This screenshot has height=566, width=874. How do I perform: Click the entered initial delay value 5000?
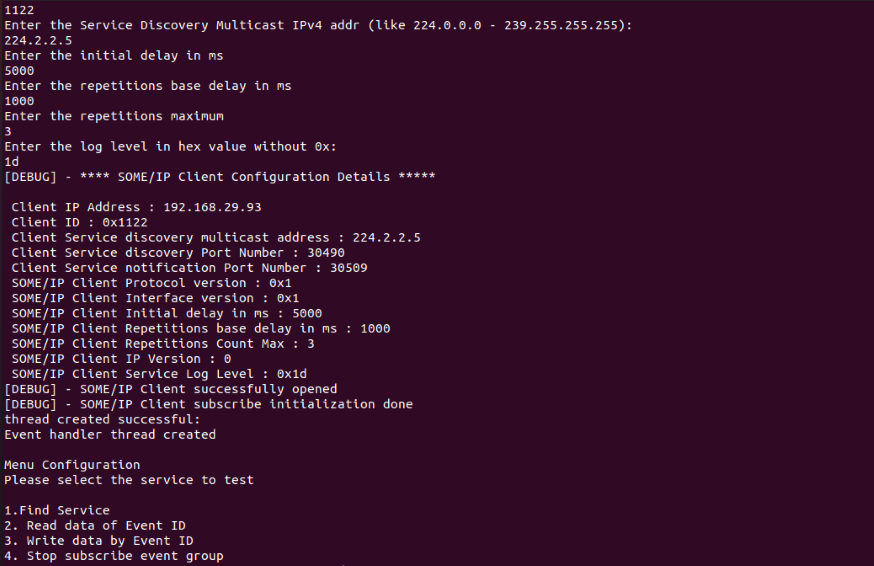click(19, 71)
